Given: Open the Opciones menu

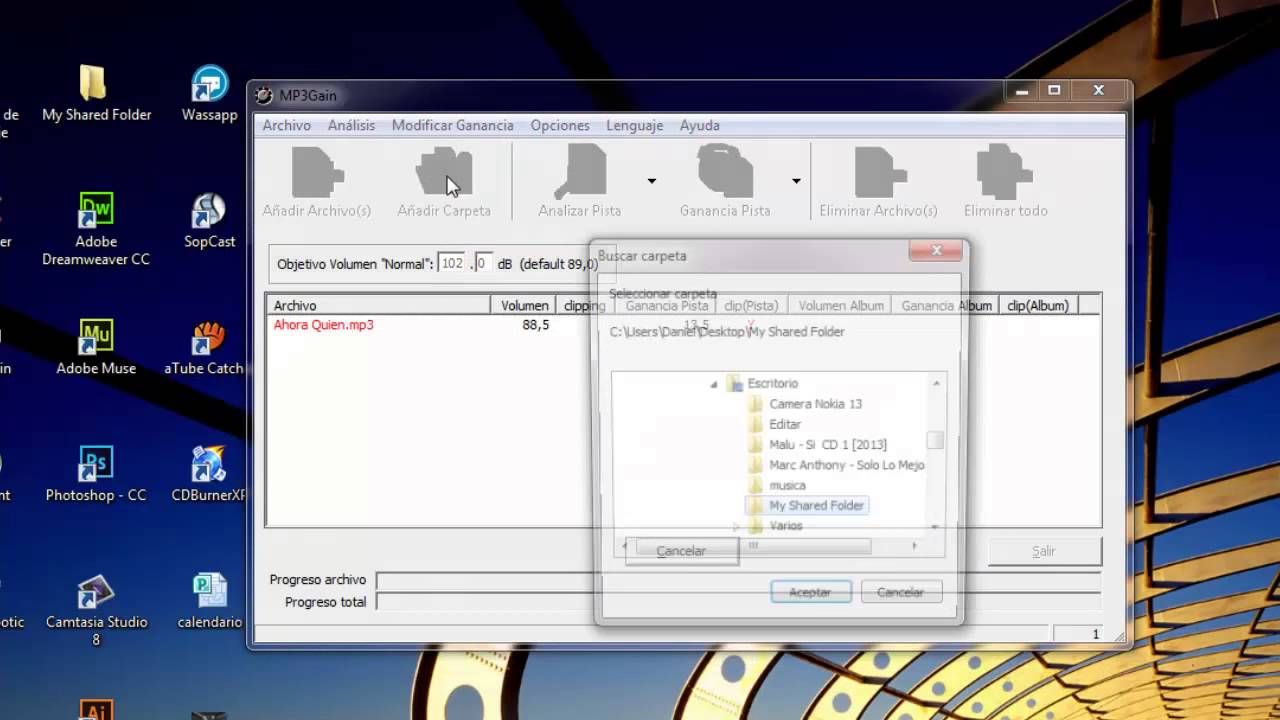Looking at the screenshot, I should pos(560,125).
